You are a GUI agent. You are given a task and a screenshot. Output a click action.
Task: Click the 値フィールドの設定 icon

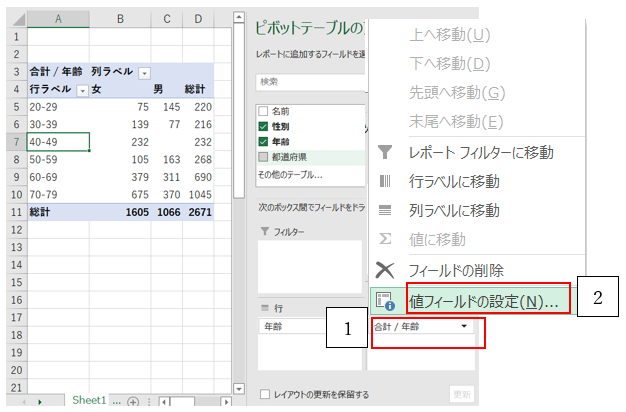coord(385,299)
